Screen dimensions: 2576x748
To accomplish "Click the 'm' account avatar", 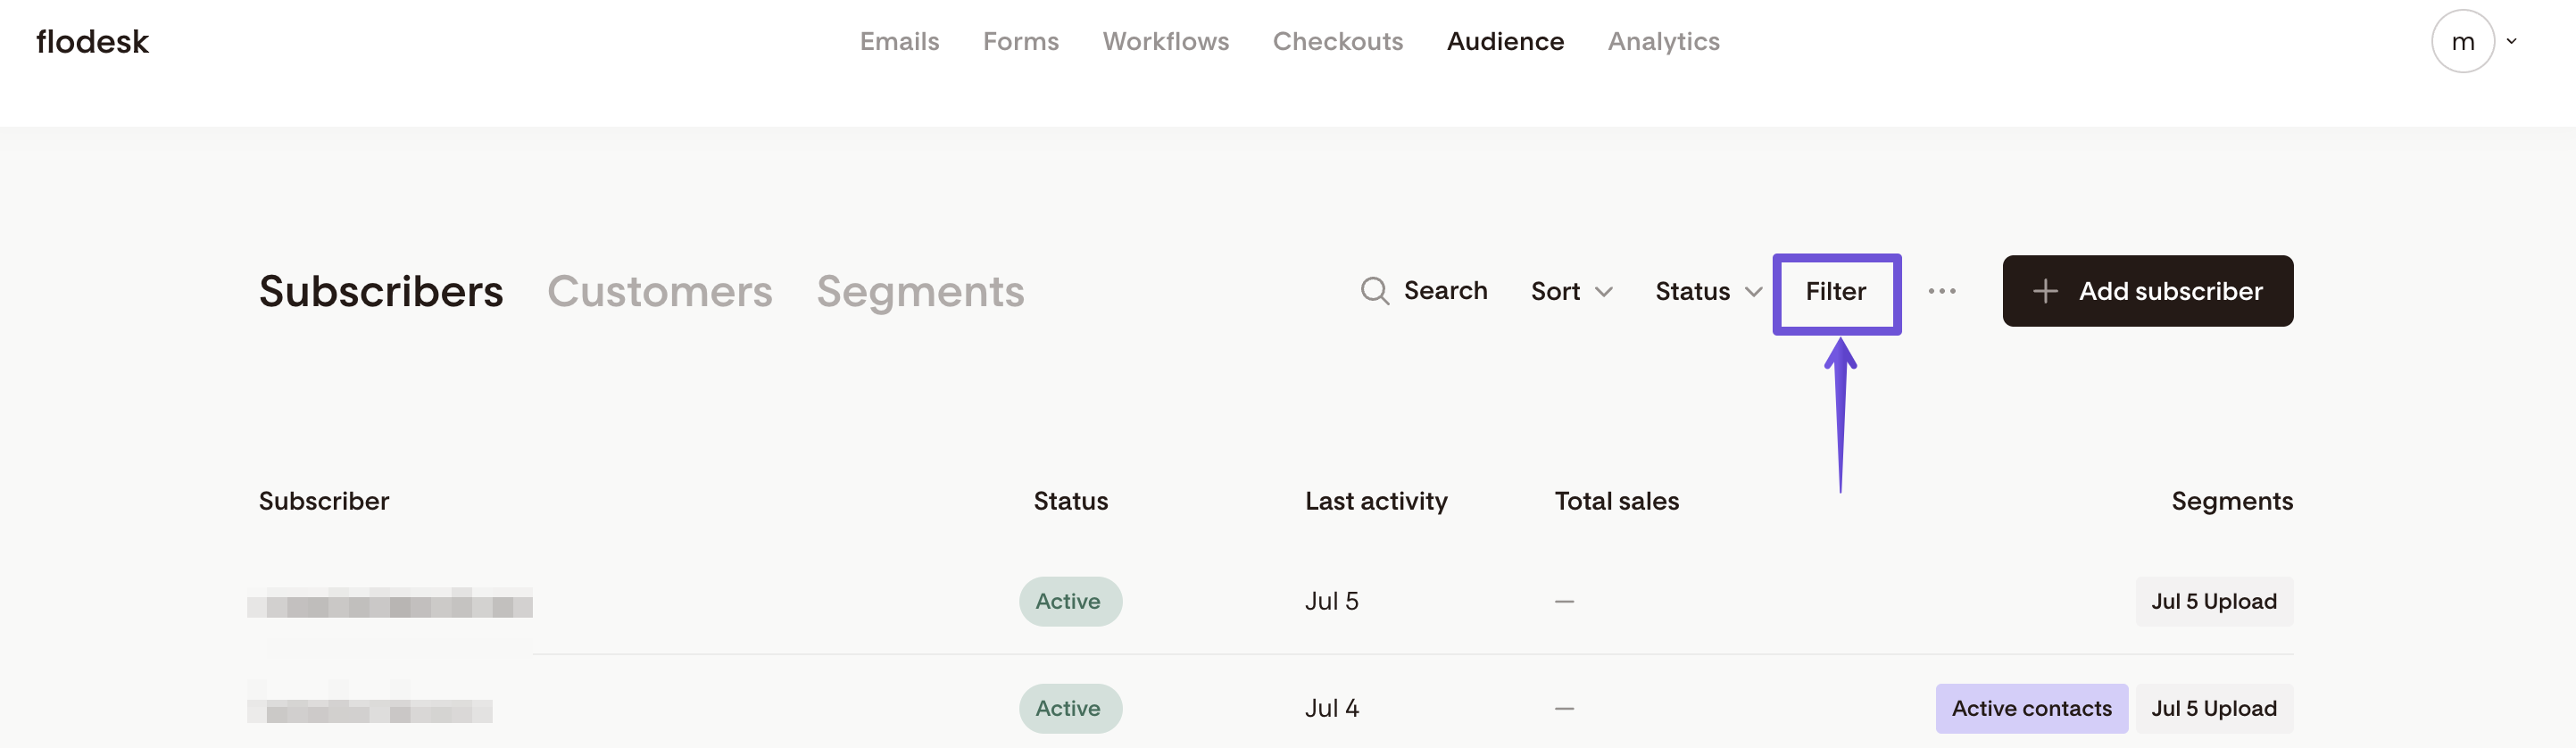I will [x=2462, y=42].
